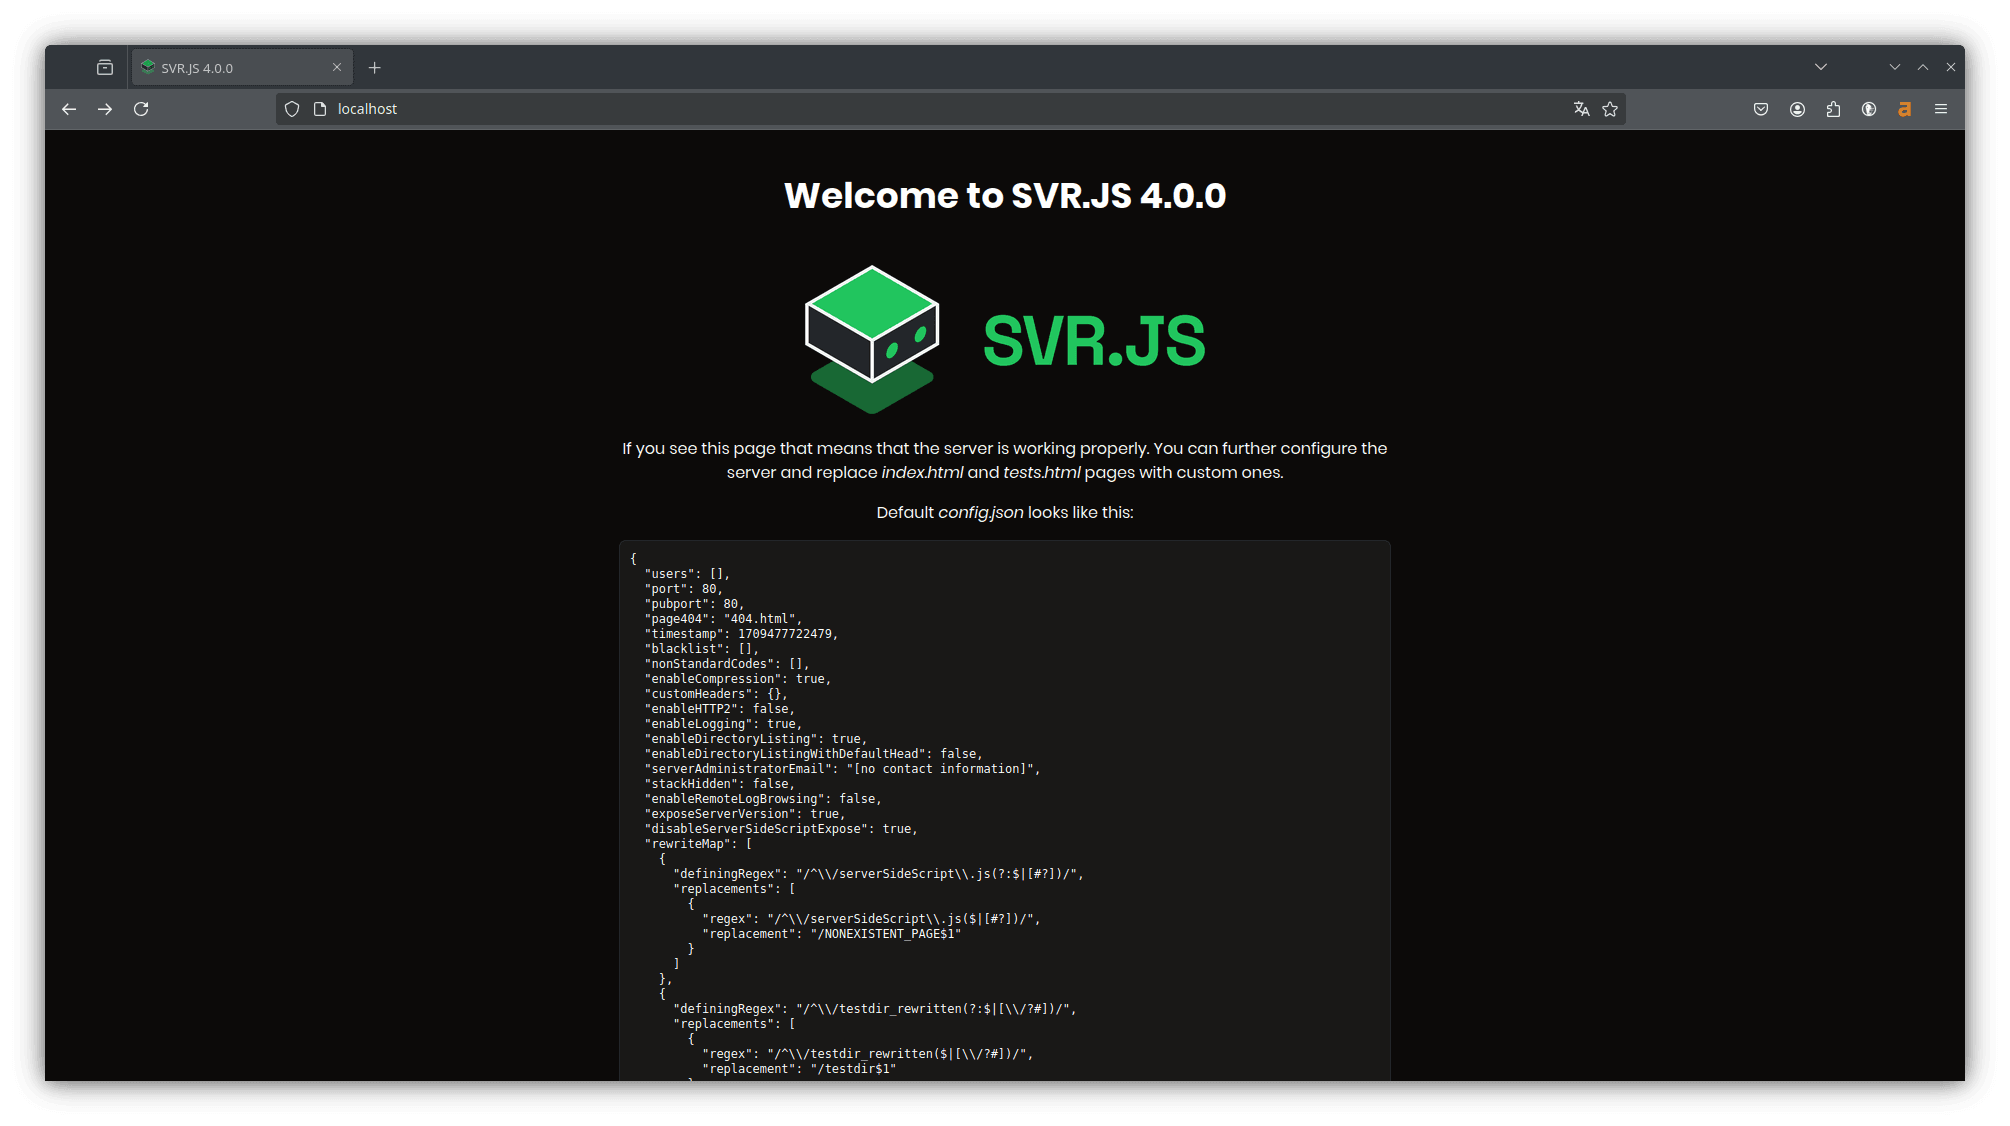Click the "exposeServerVersion": true line

(x=745, y=814)
